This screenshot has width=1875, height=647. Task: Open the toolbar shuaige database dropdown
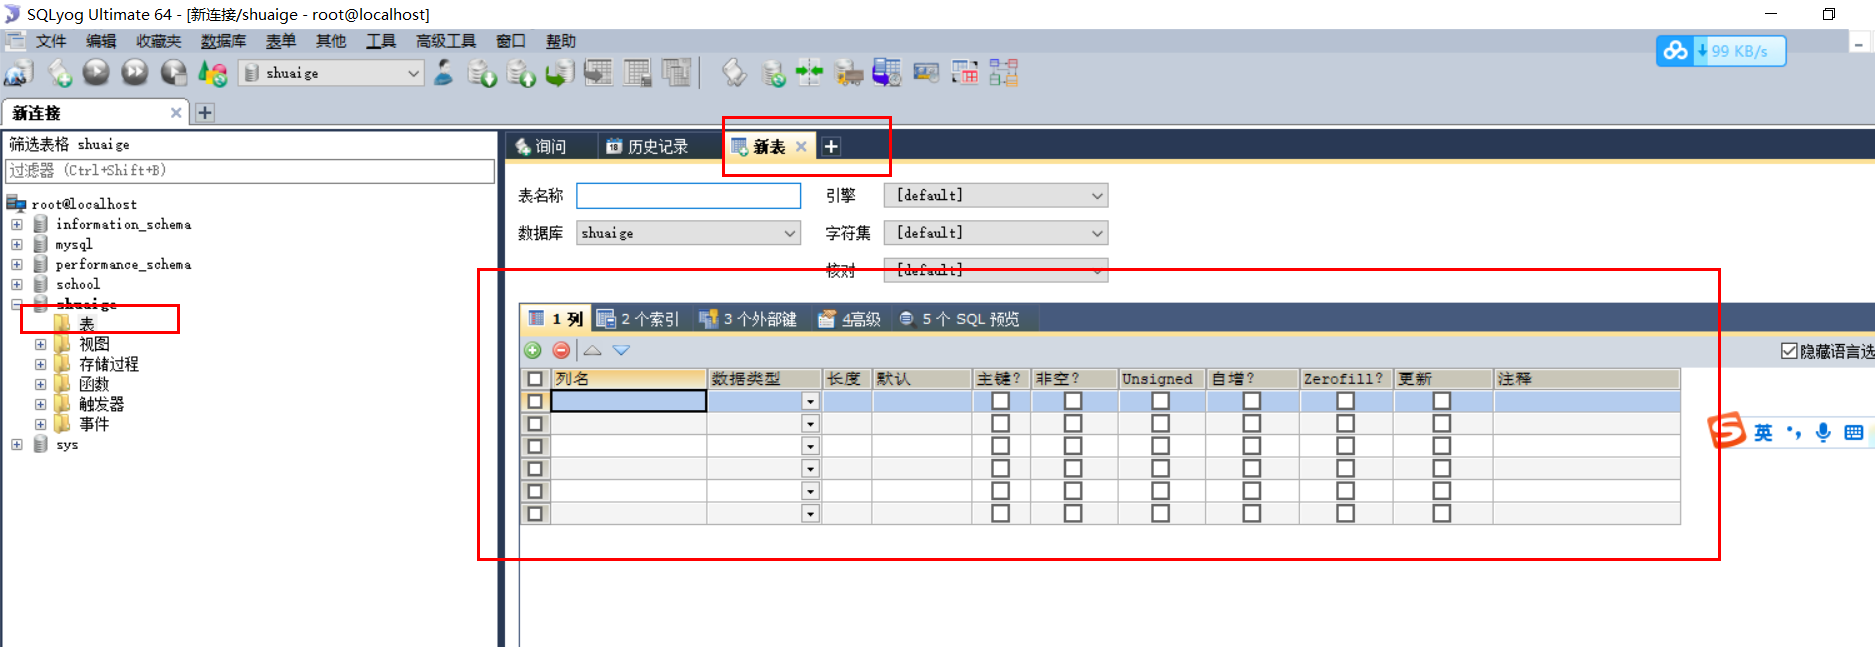pyautogui.click(x=413, y=73)
